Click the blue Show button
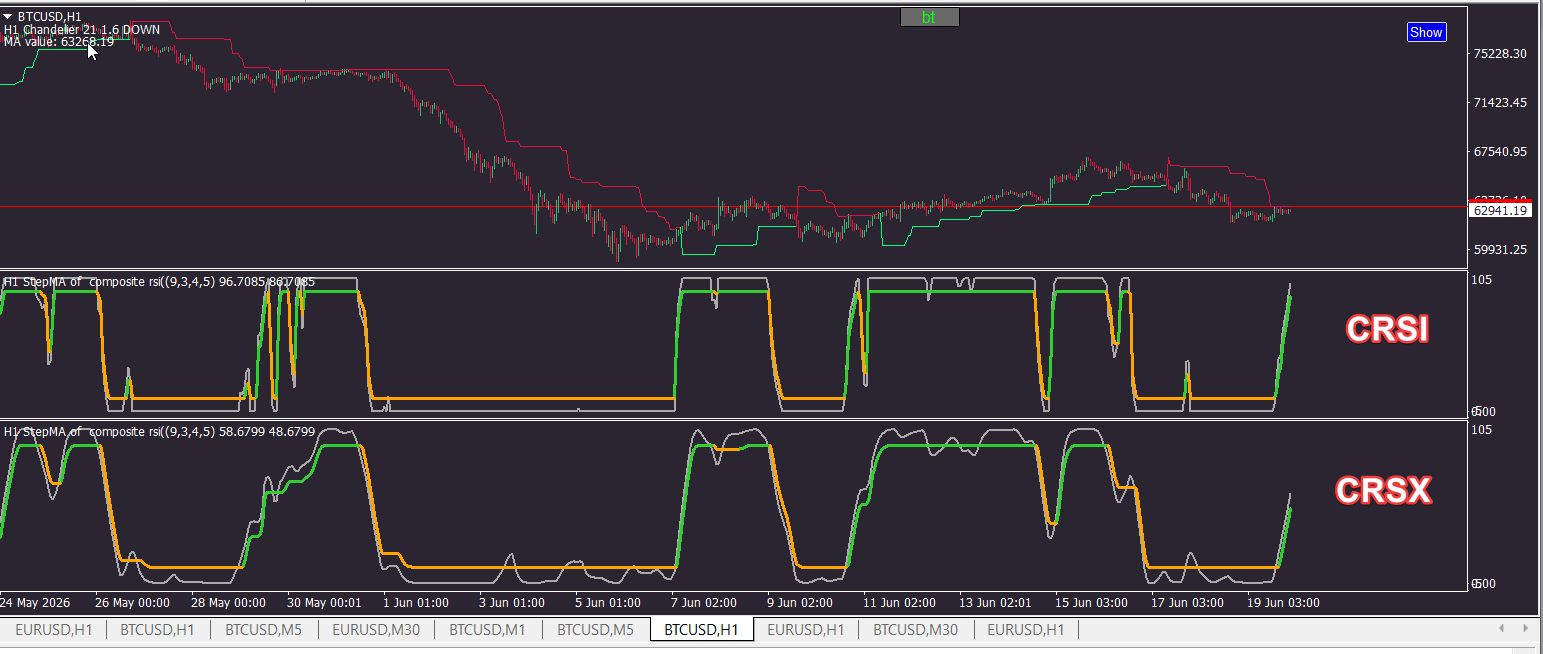Viewport: 1543px width, 654px height. [x=1426, y=32]
